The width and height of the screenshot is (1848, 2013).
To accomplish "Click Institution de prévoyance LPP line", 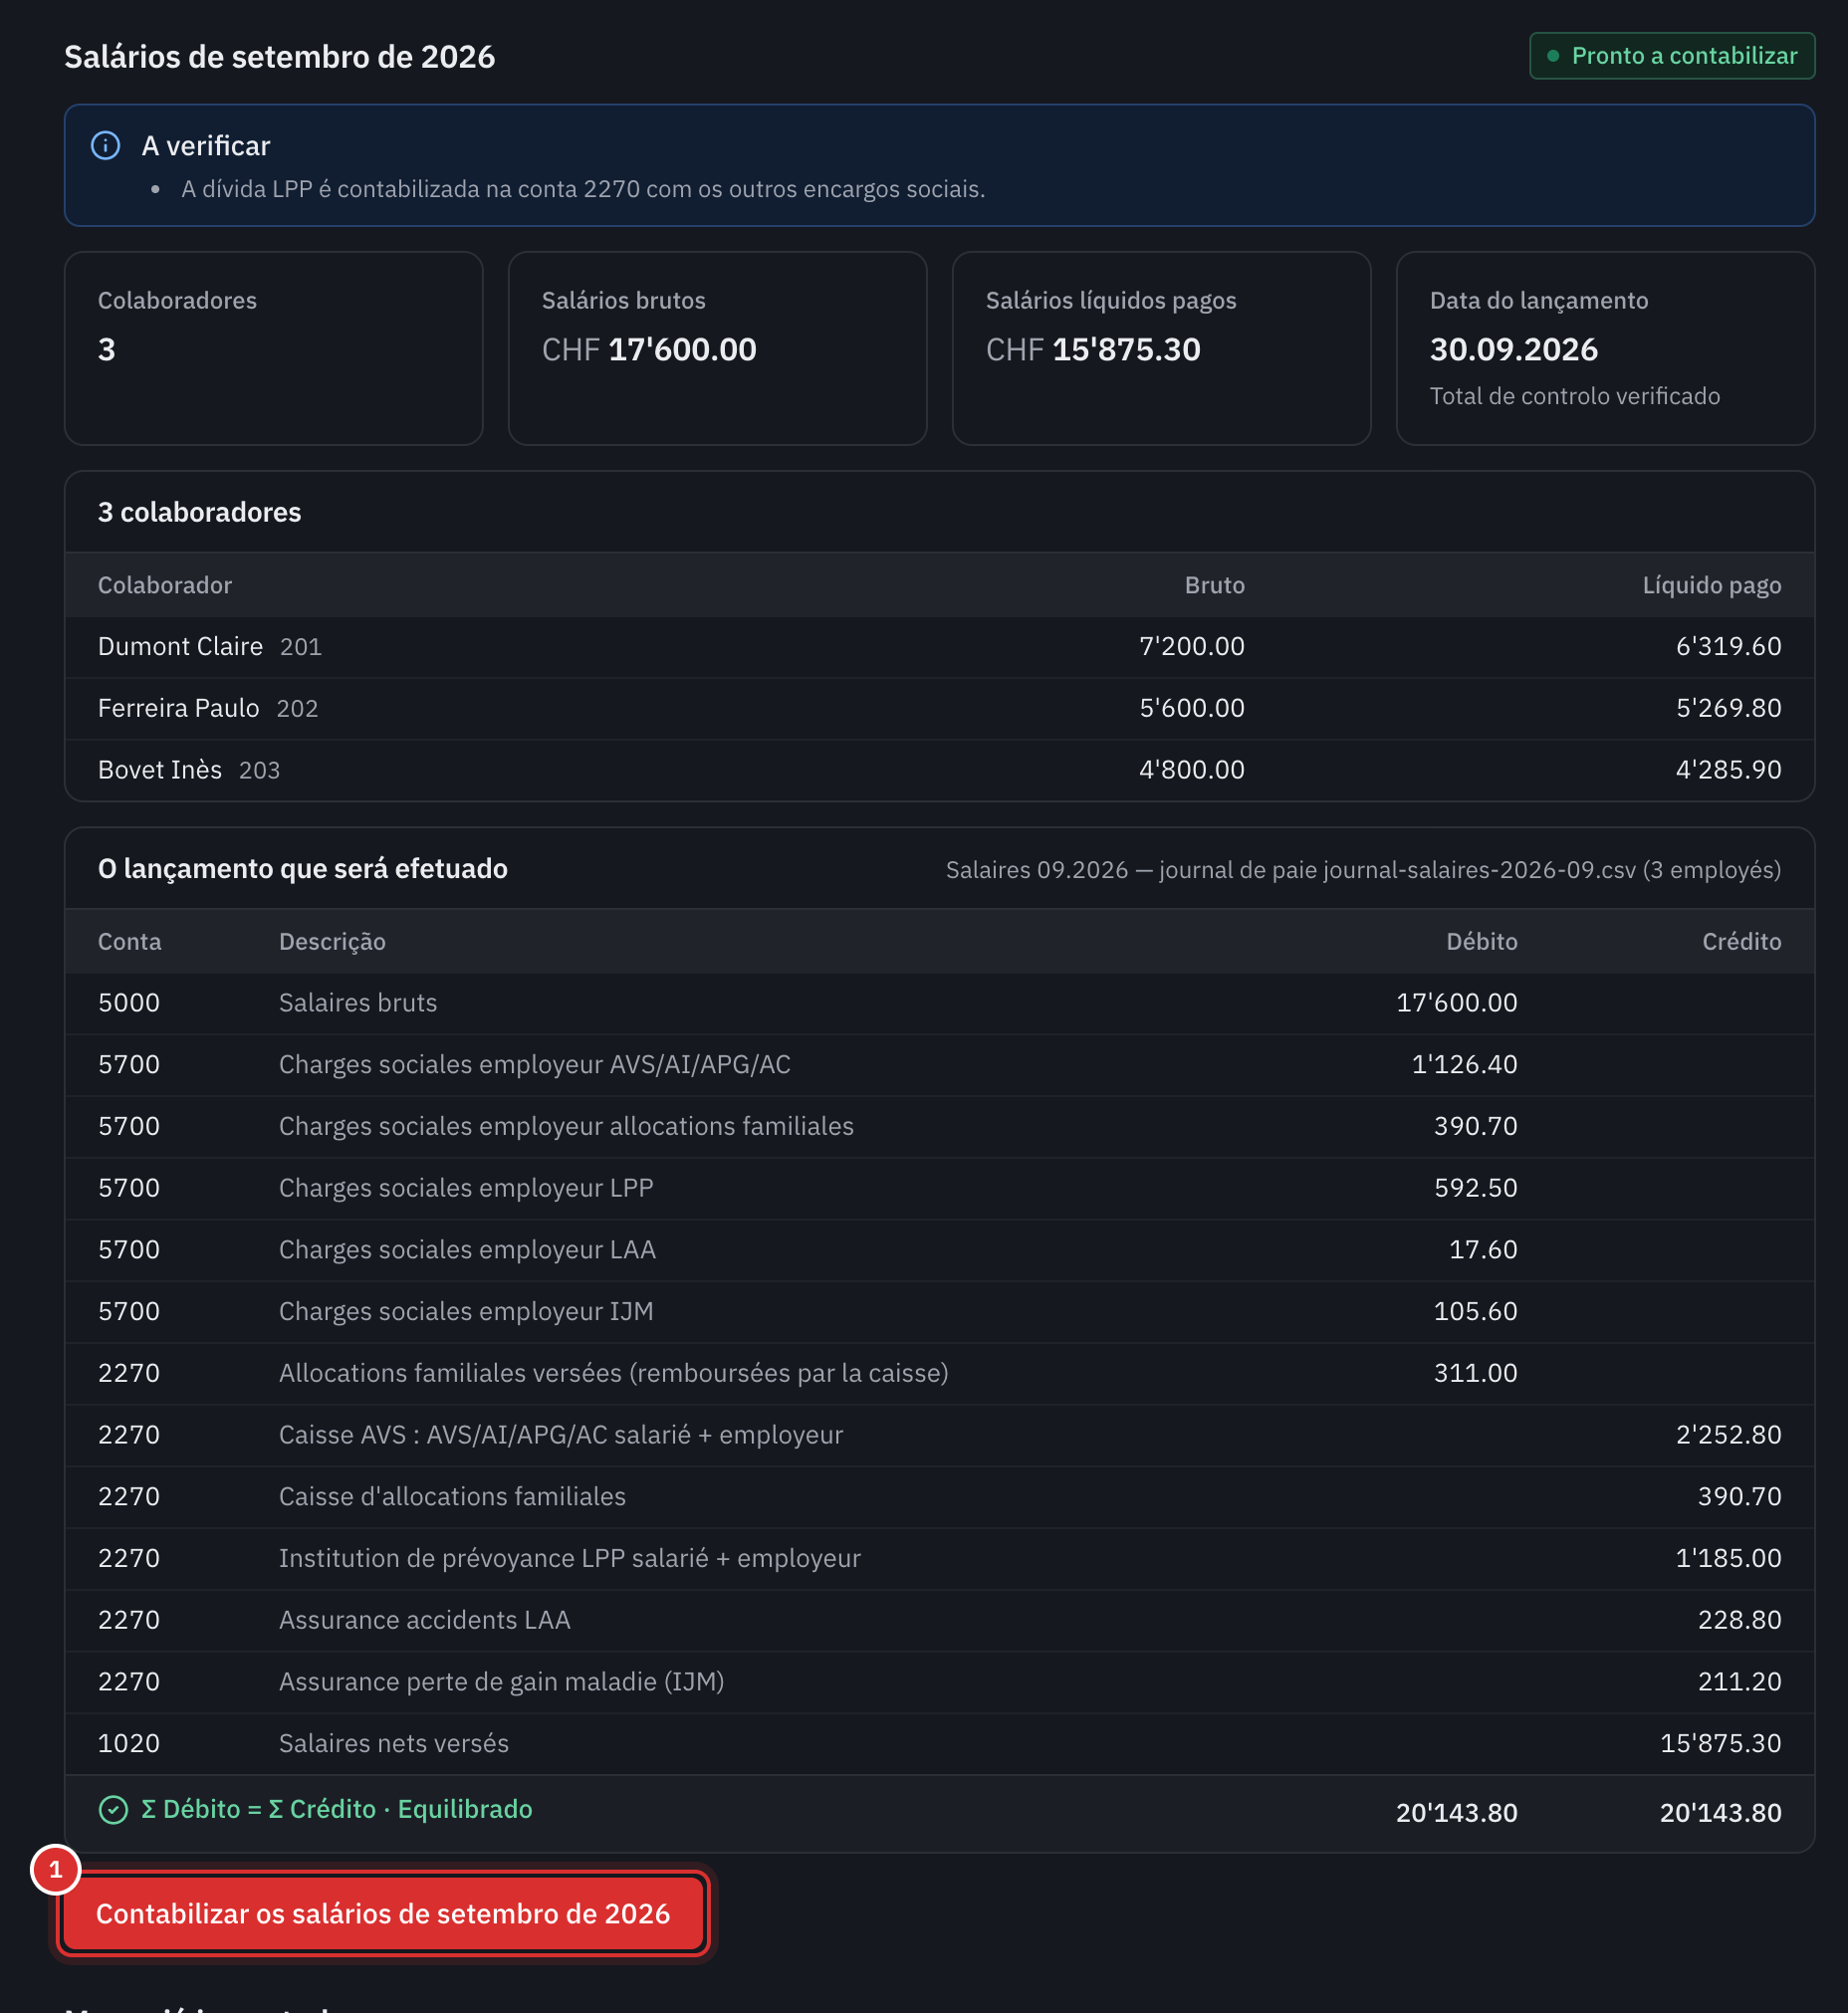I will click(x=940, y=1559).
